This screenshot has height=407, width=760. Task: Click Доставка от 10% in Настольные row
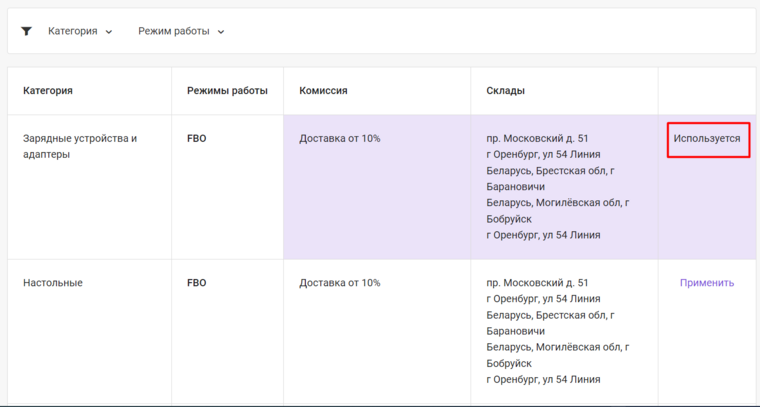point(340,283)
